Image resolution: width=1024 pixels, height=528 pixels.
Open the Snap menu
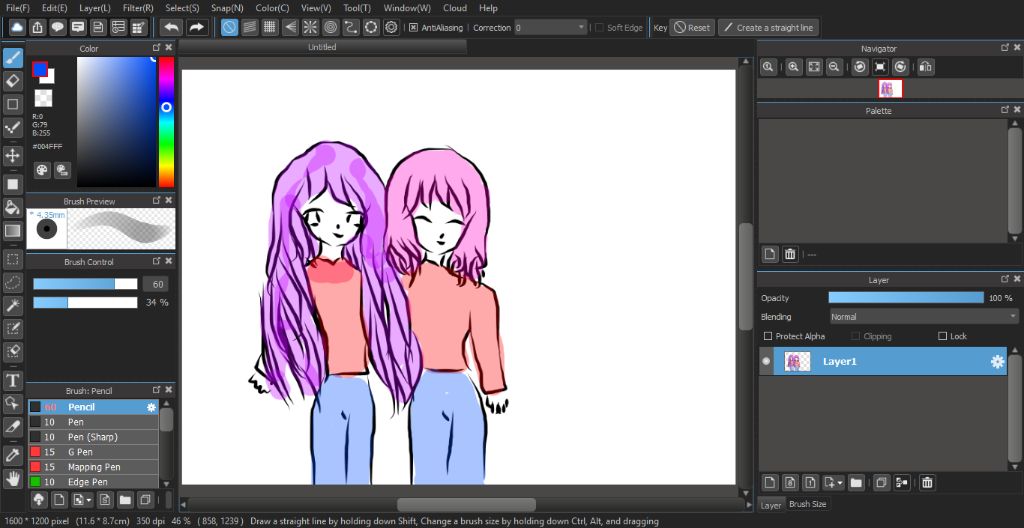tap(227, 8)
